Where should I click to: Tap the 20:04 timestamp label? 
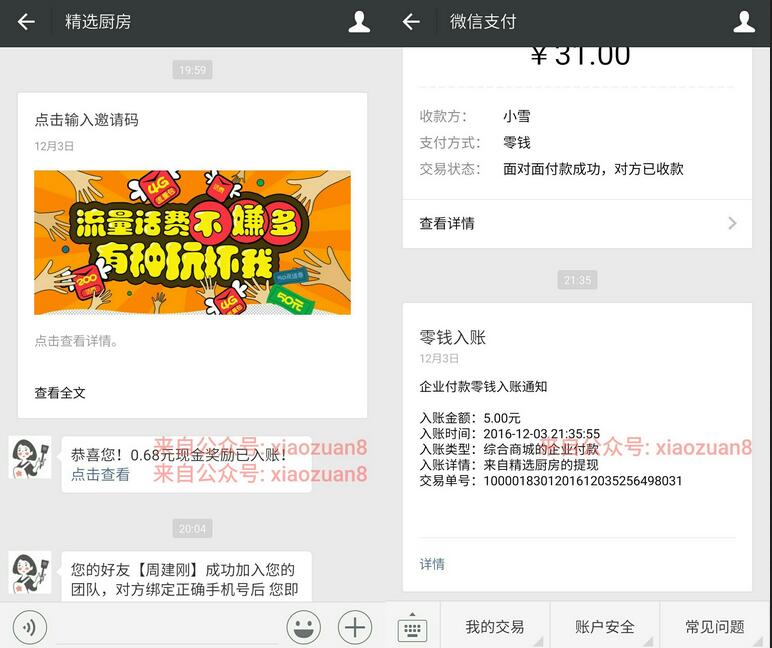pyautogui.click(x=193, y=528)
